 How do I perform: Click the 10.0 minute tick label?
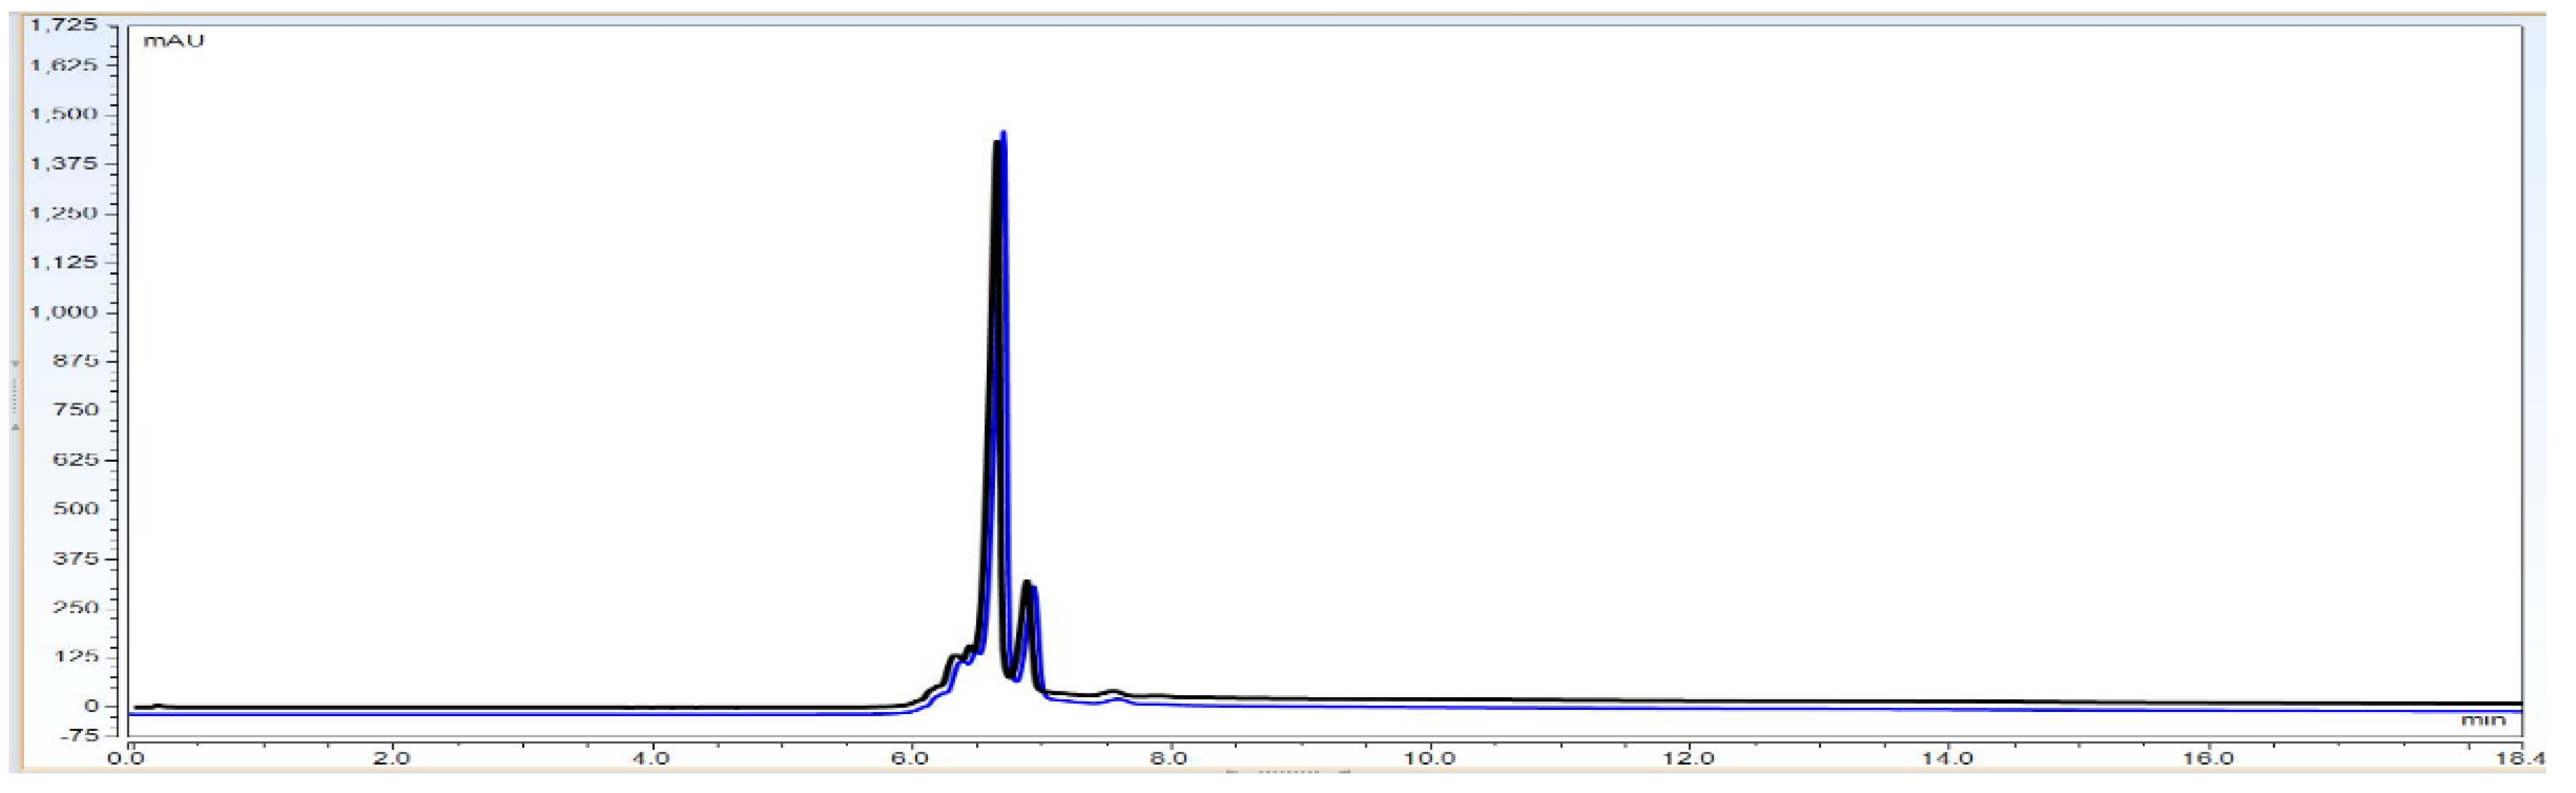coord(1429,758)
